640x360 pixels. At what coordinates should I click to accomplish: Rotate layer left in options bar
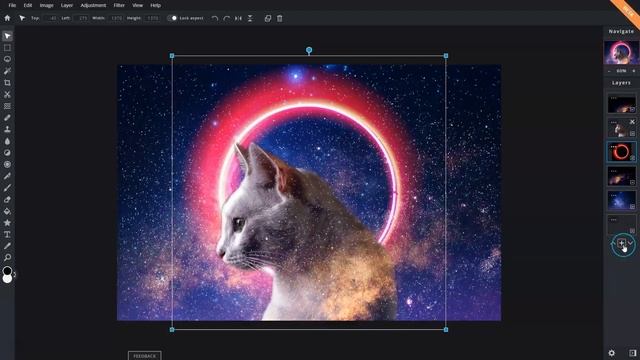point(215,18)
